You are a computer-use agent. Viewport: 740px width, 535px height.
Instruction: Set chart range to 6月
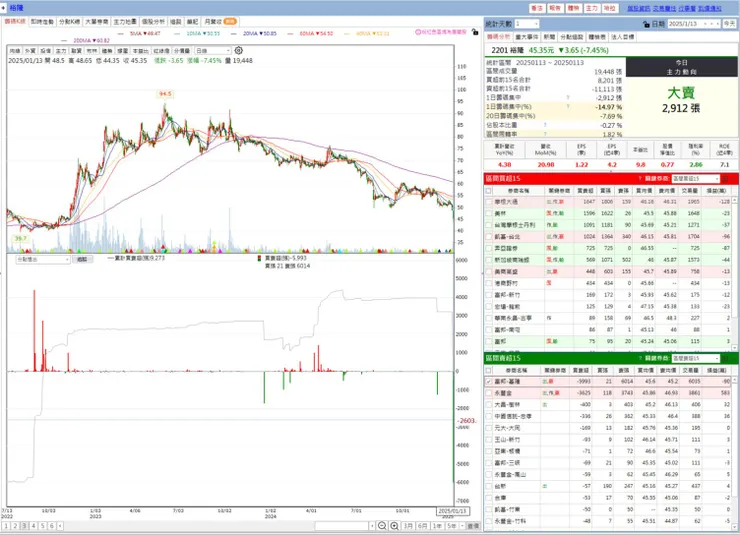(422, 526)
